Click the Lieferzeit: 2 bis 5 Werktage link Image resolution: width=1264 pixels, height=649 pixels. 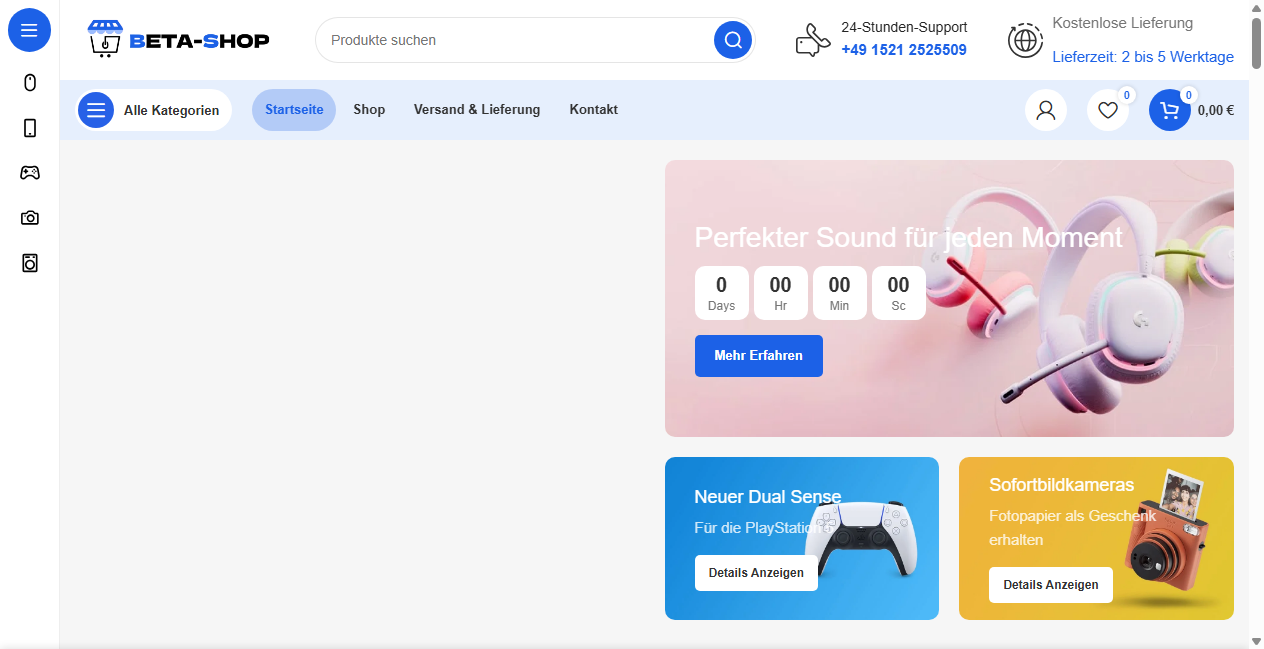(x=1143, y=57)
